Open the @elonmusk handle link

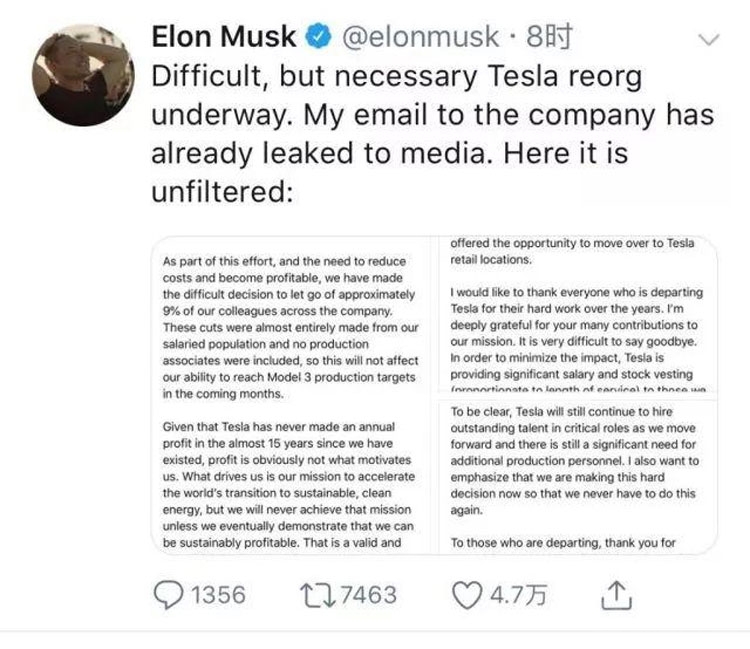click(x=420, y=37)
